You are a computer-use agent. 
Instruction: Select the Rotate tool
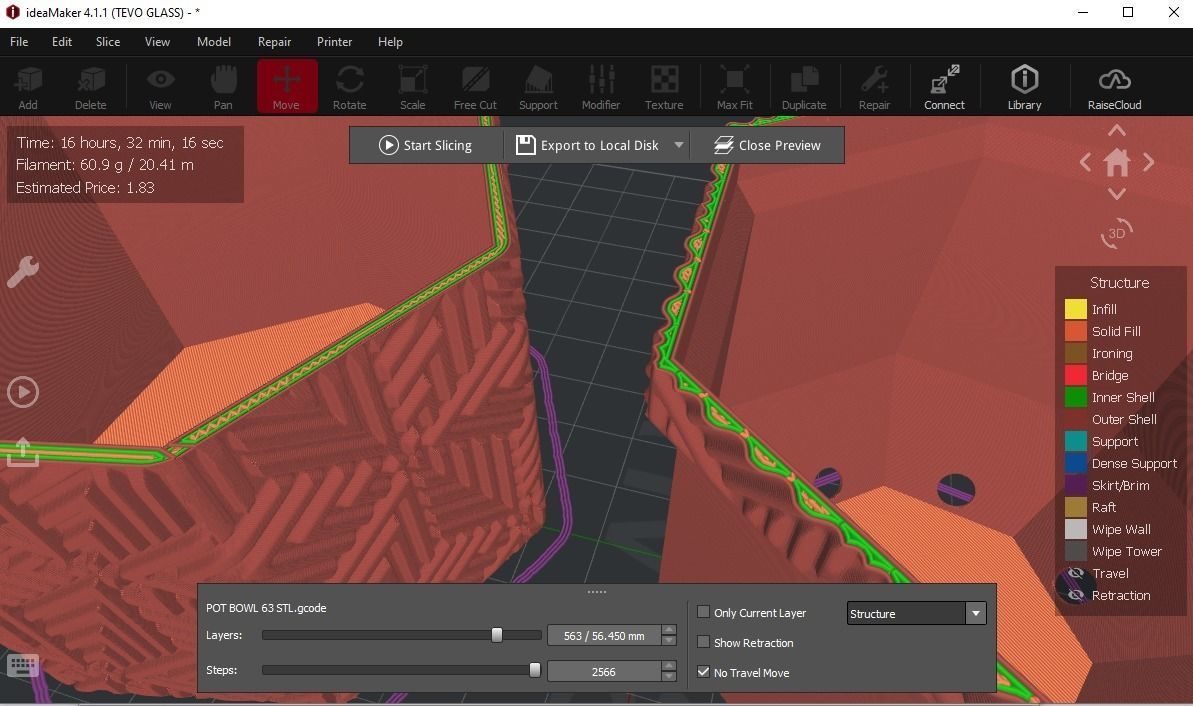pyautogui.click(x=349, y=87)
